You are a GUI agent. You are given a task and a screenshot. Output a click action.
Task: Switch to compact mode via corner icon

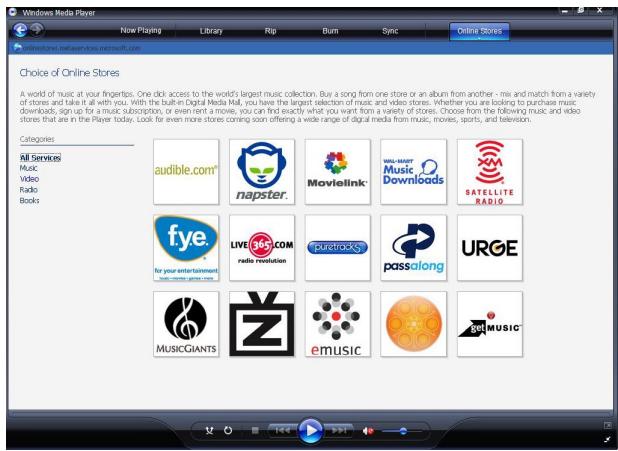pyautogui.click(x=607, y=439)
